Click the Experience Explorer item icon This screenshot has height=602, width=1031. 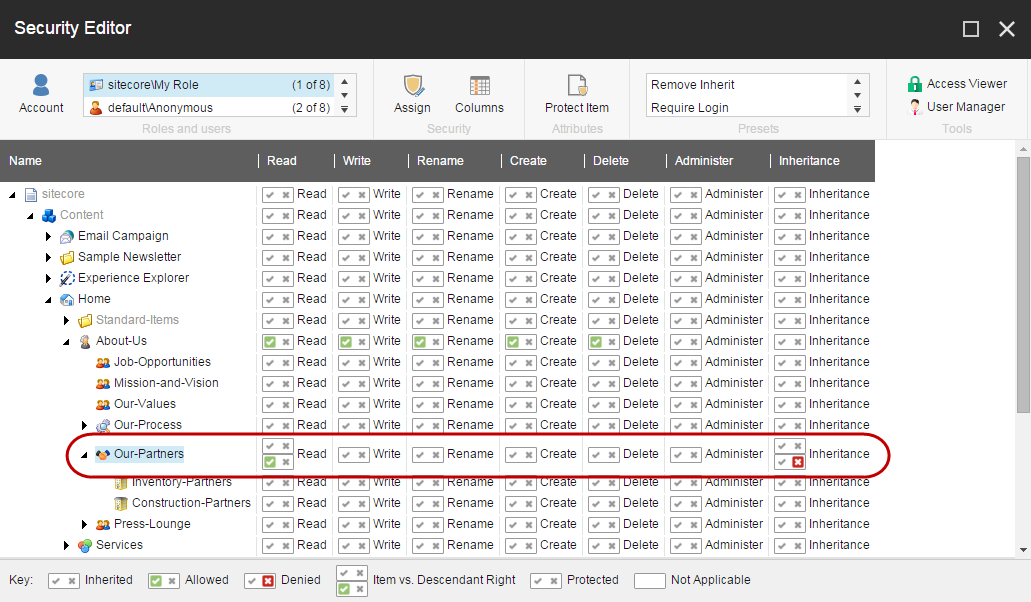(67, 279)
